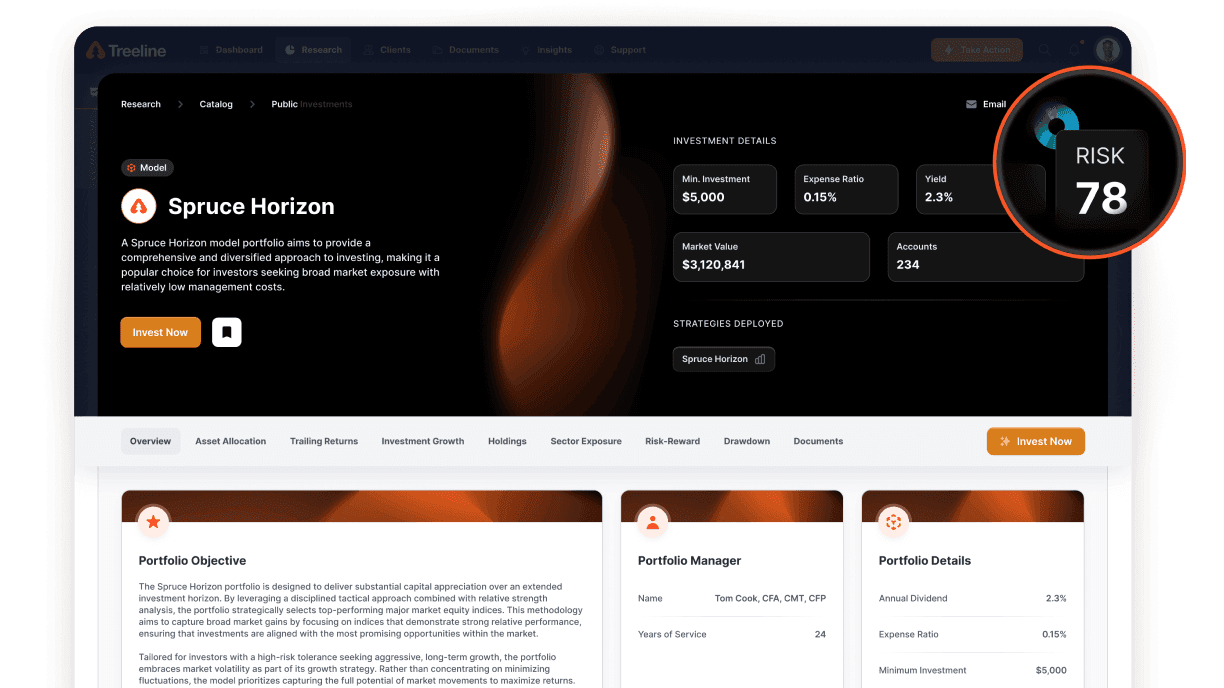The image size is (1224, 688).
Task: Open the Dashboard nav item
Action: 231,50
